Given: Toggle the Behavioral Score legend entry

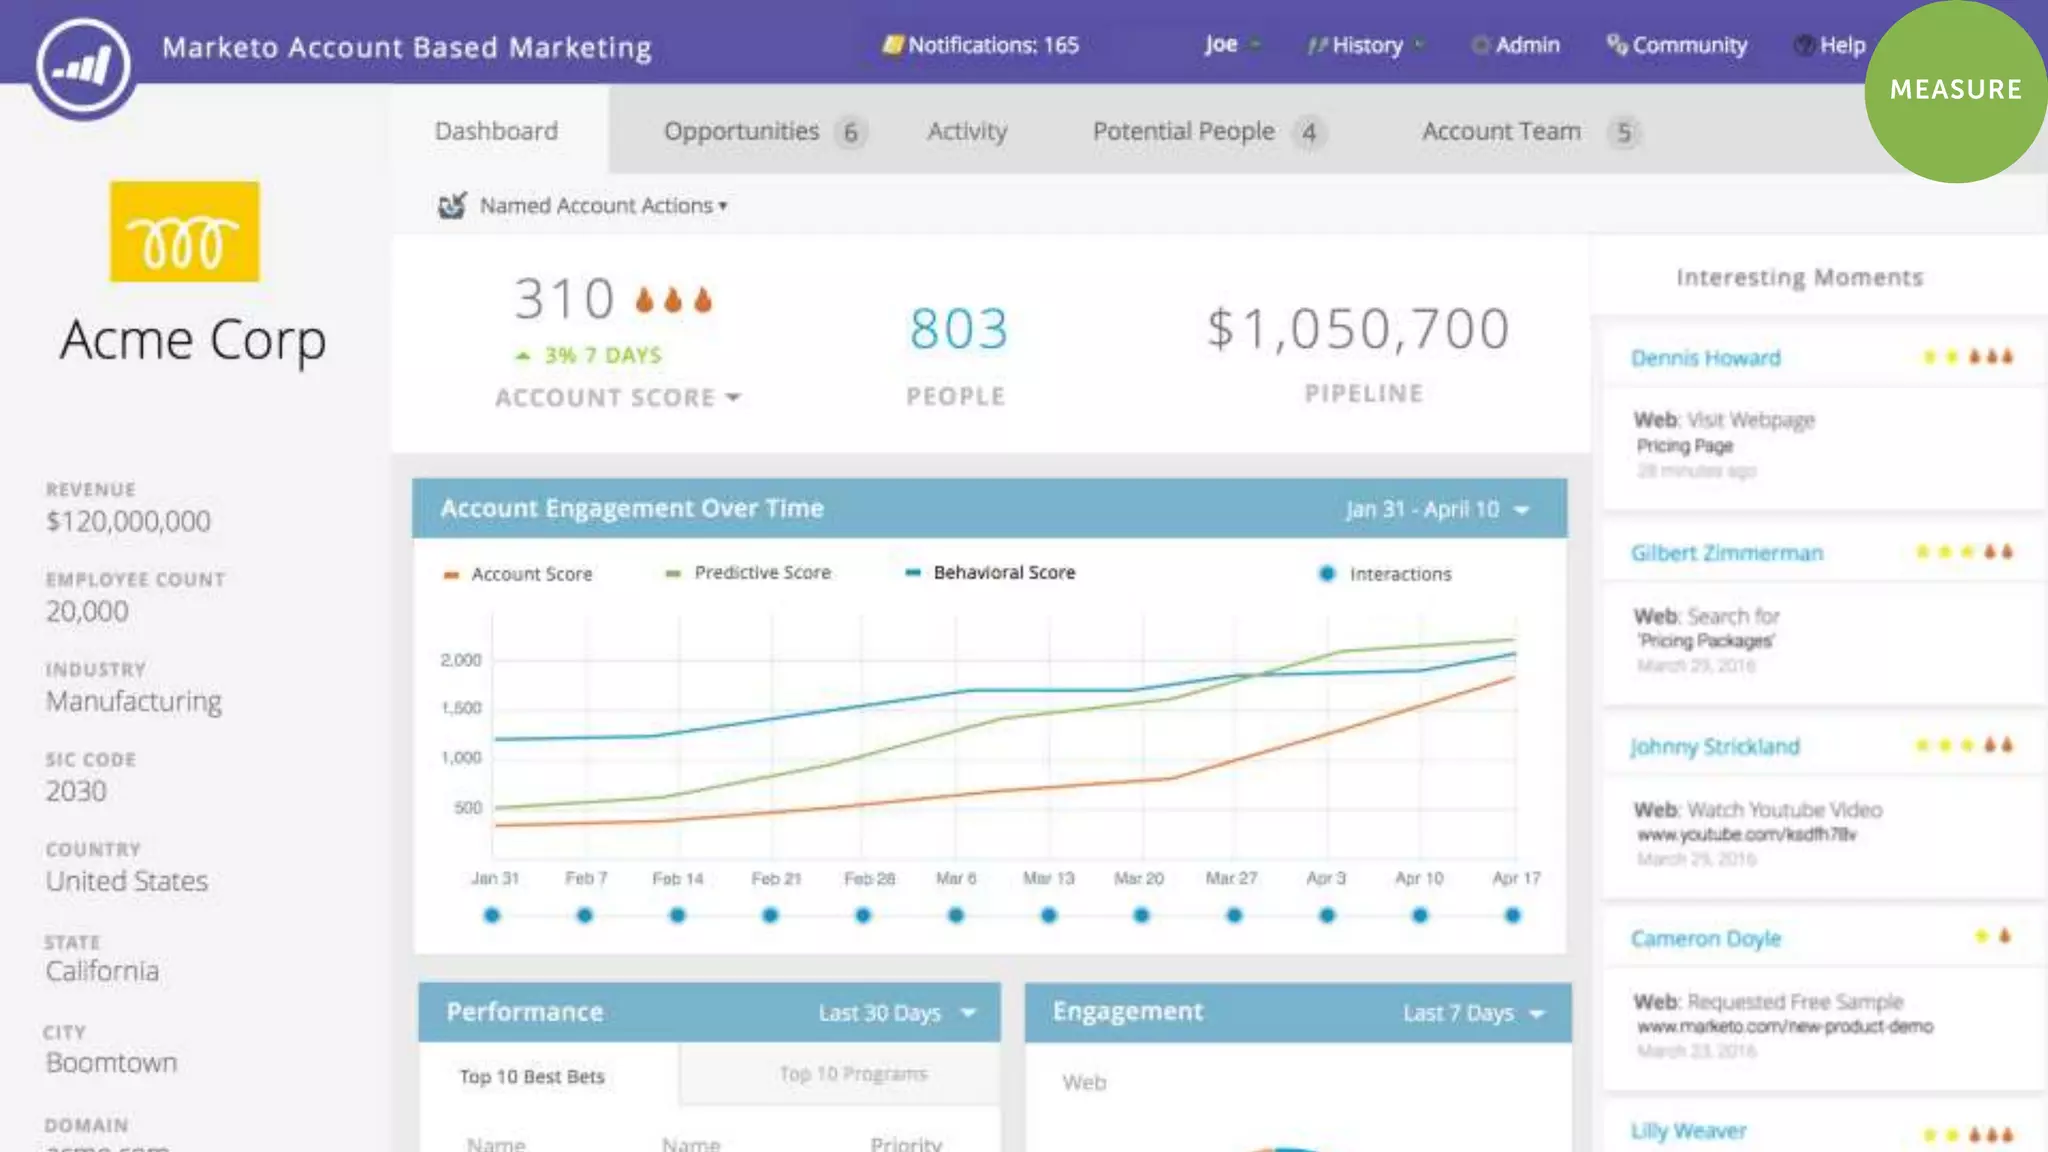Looking at the screenshot, I should (x=990, y=573).
